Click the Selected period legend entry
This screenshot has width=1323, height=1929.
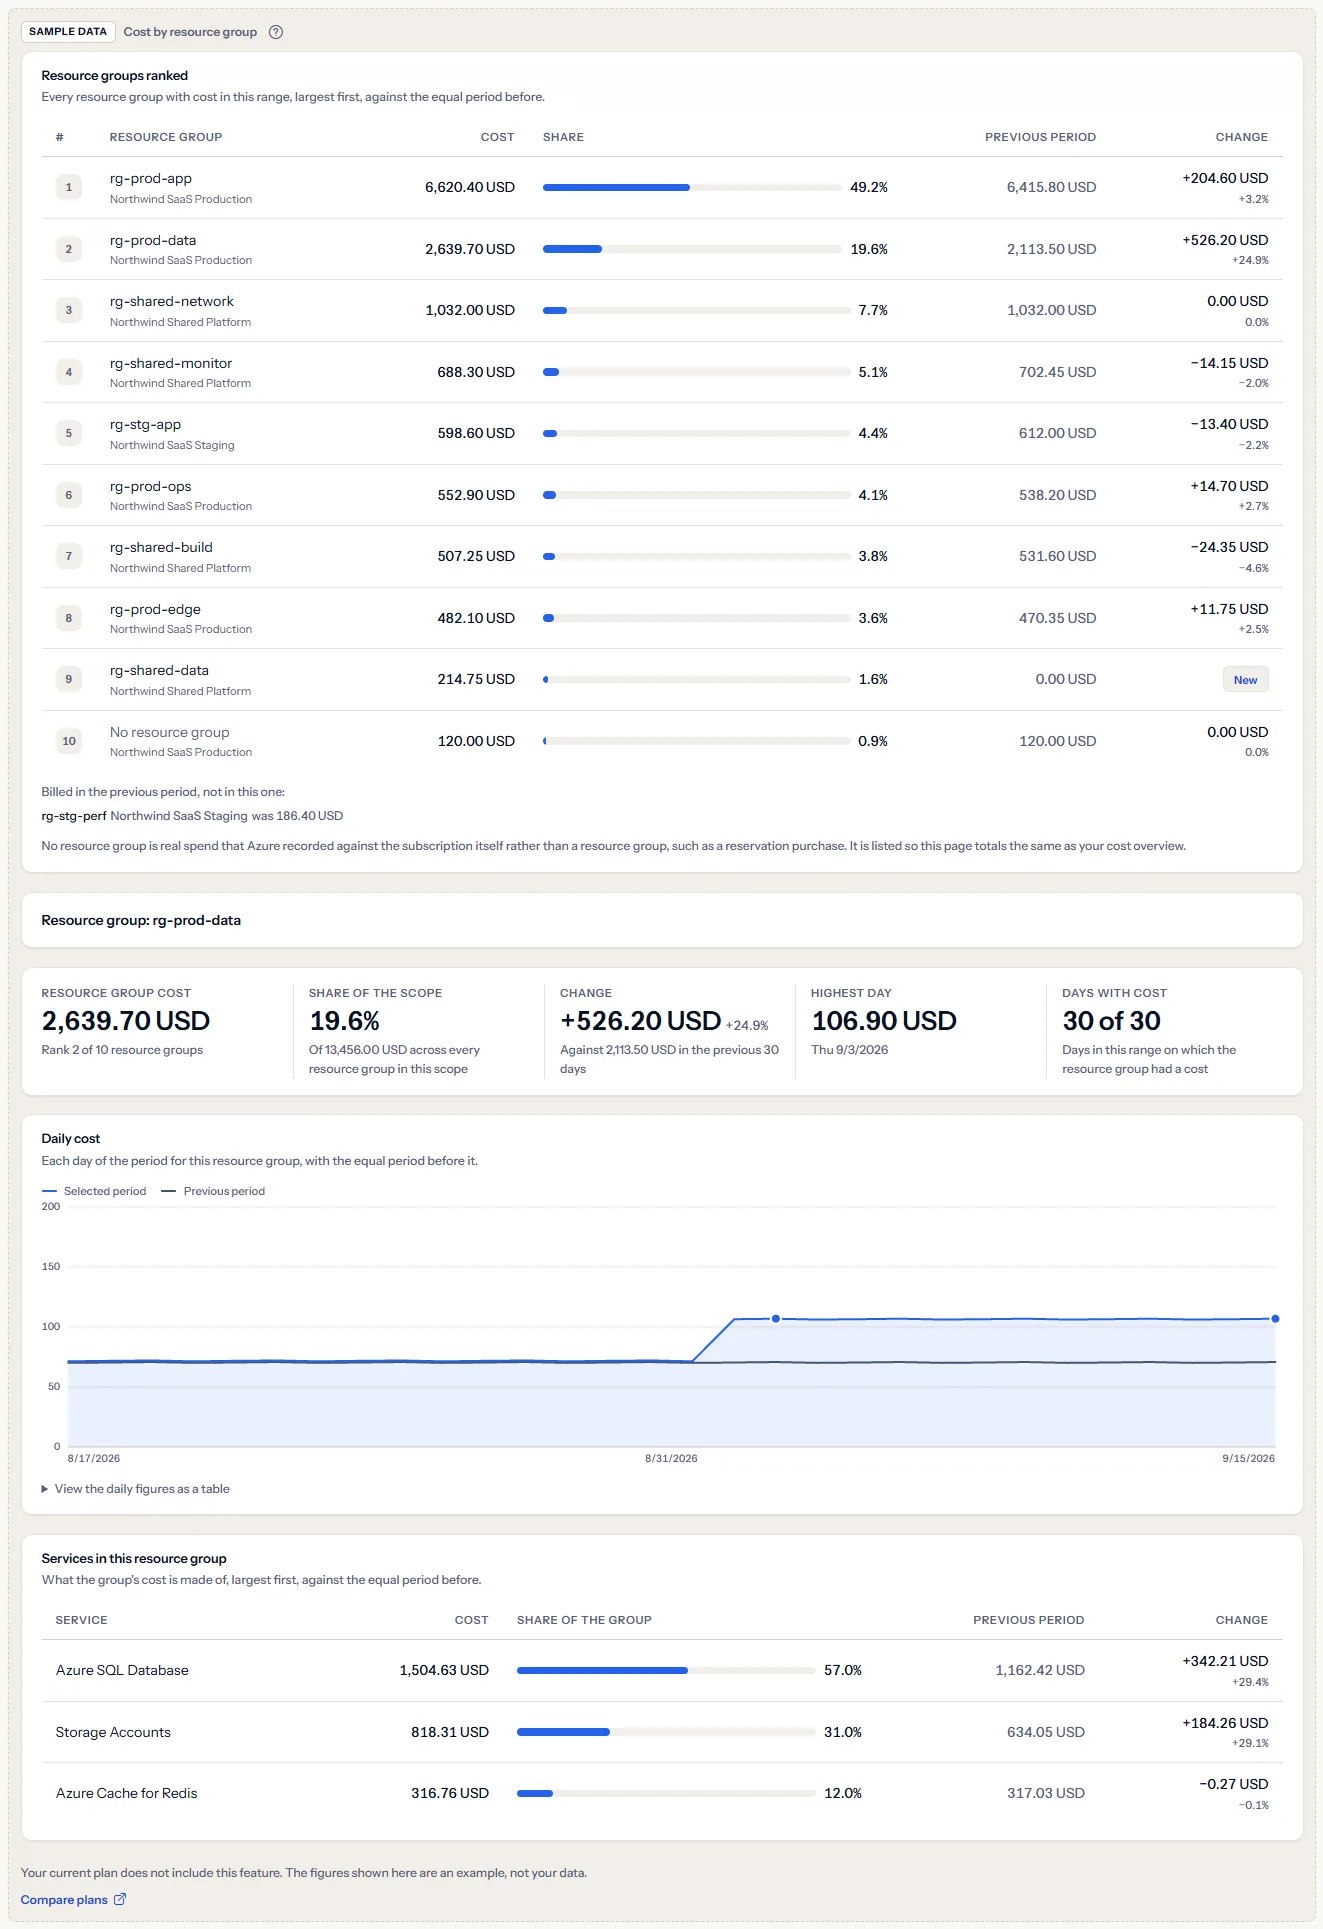tap(94, 1191)
